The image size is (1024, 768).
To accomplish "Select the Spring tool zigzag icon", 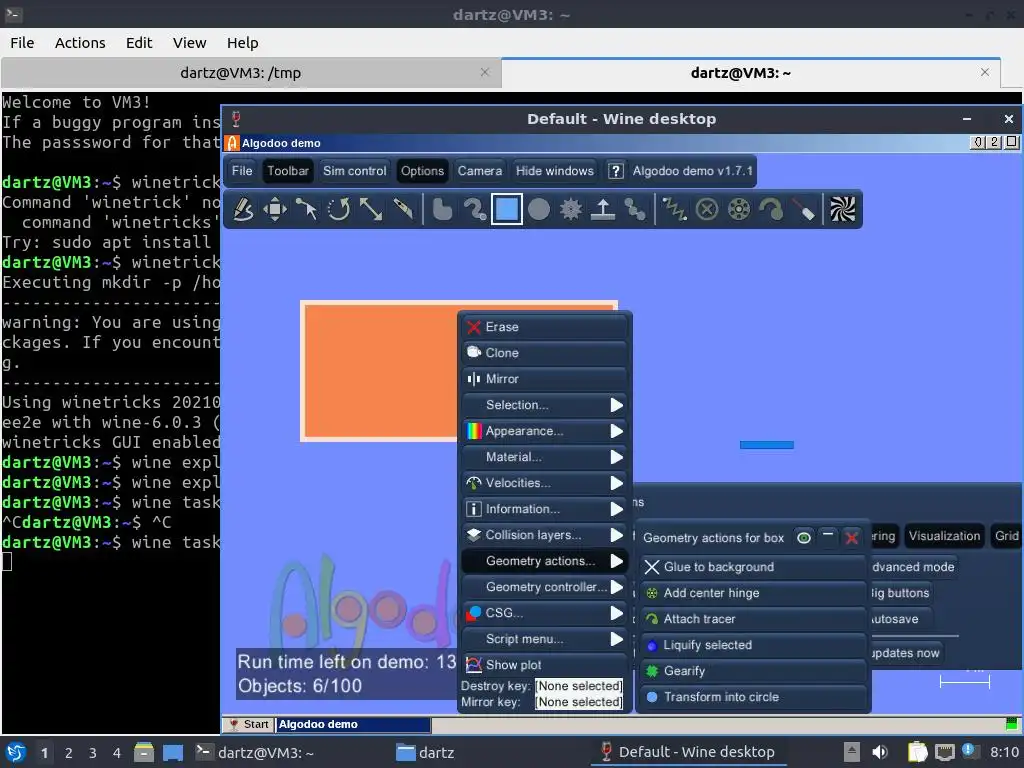I will (x=675, y=210).
